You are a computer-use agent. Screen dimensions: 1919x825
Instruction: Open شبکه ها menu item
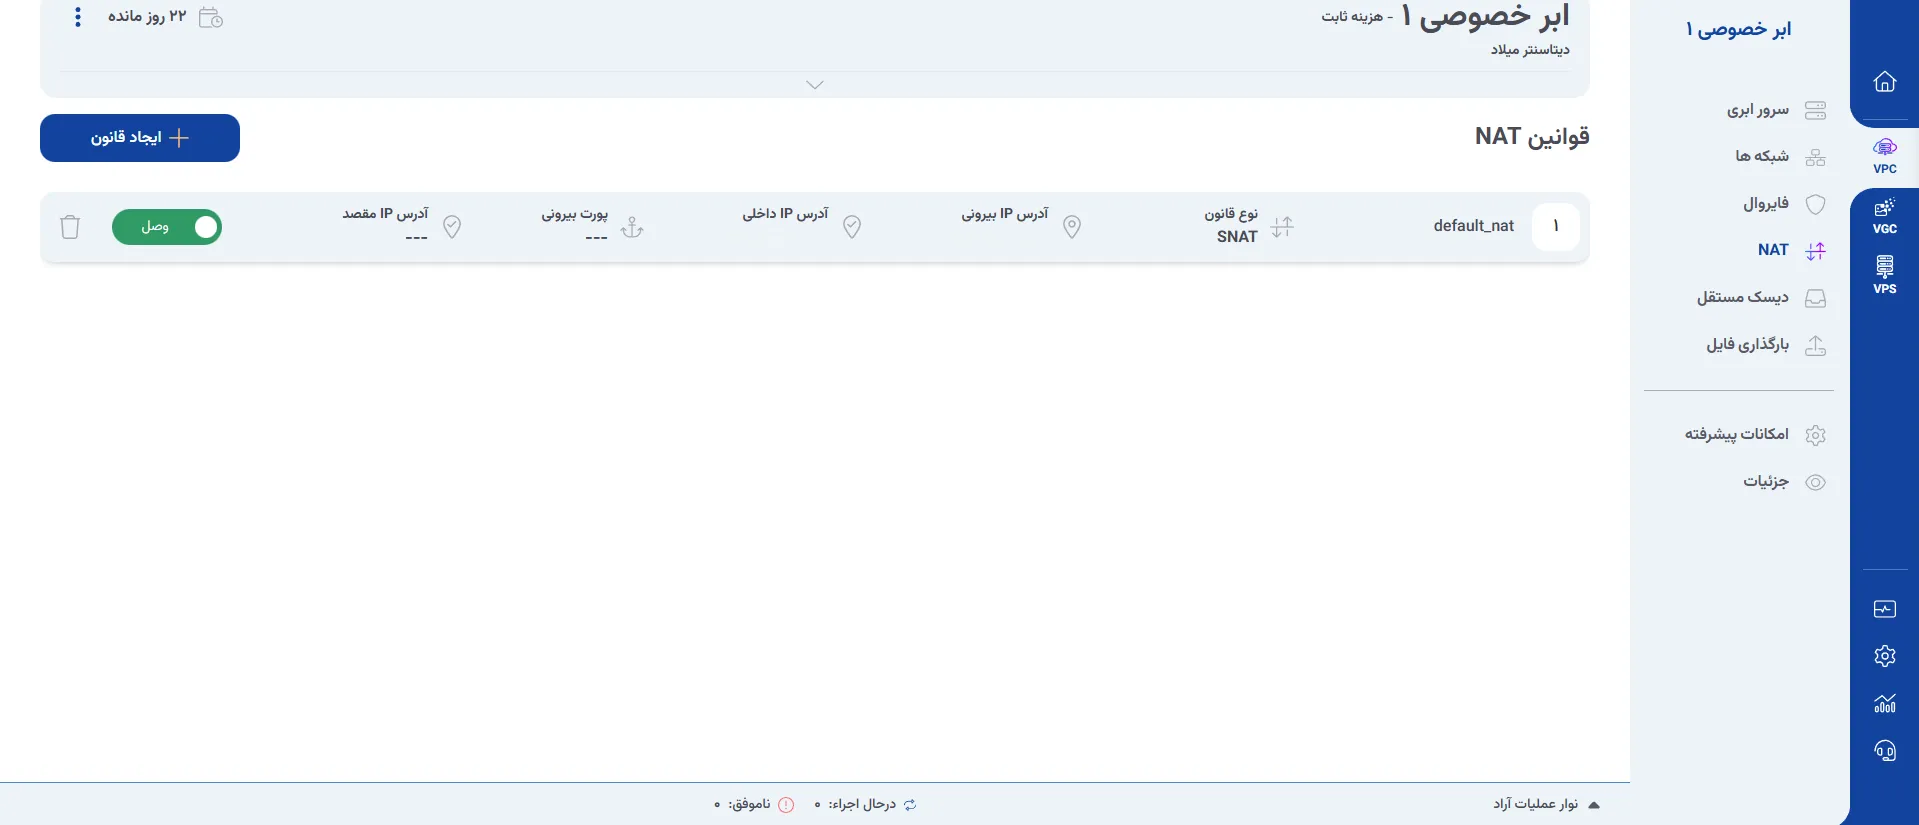(x=1780, y=157)
